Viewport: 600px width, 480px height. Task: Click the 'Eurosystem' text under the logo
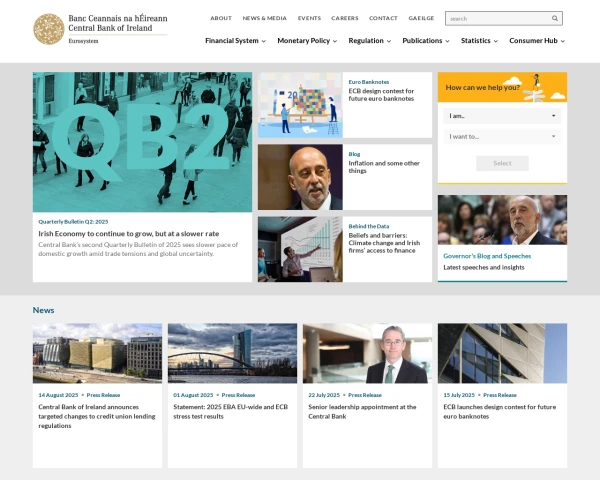pyautogui.click(x=83, y=41)
